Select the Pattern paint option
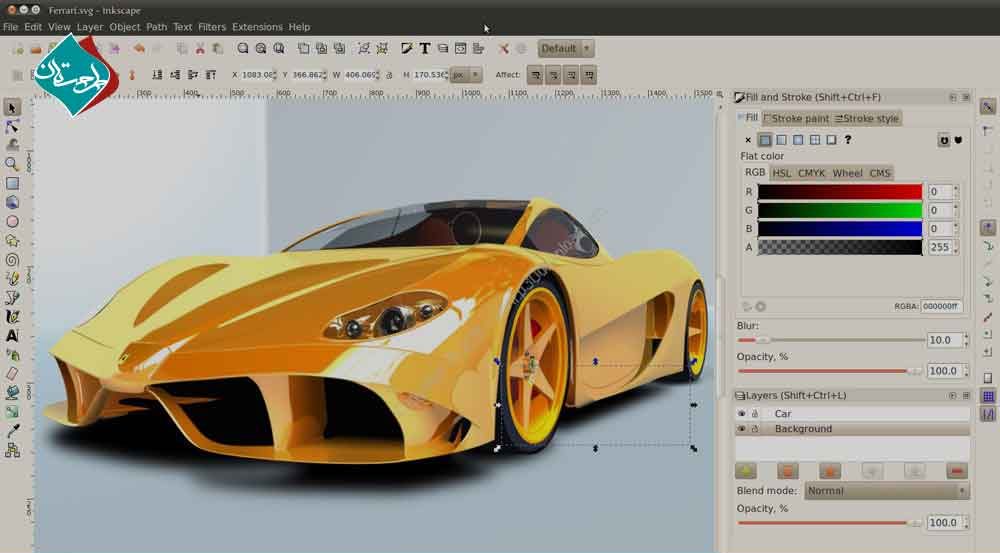The width and height of the screenshot is (1000, 553). (x=814, y=140)
